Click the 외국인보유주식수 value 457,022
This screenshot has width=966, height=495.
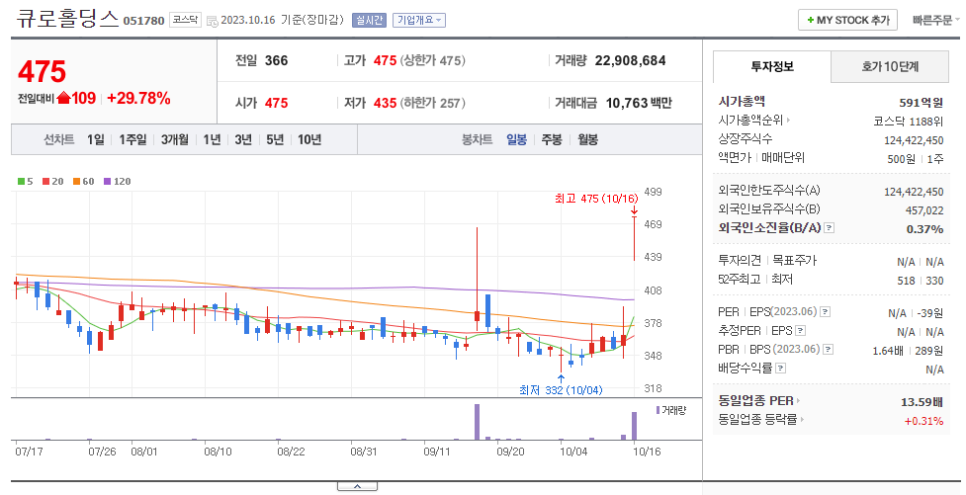point(924,210)
